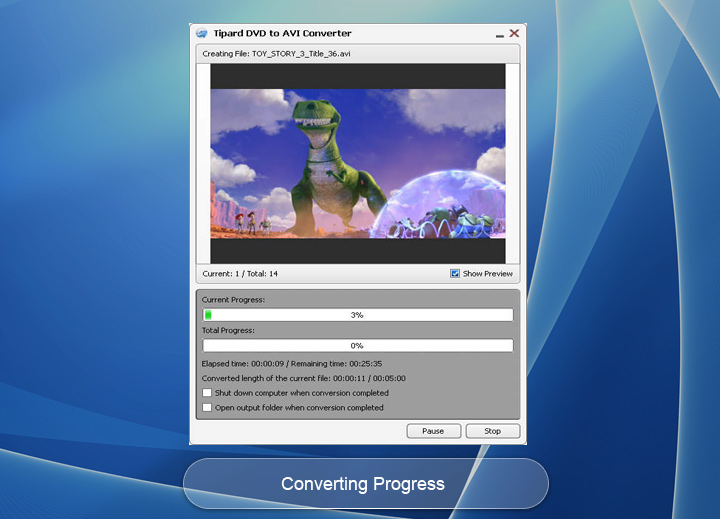This screenshot has height=519, width=720.
Task: Click the Toy Story video preview
Action: [x=358, y=164]
